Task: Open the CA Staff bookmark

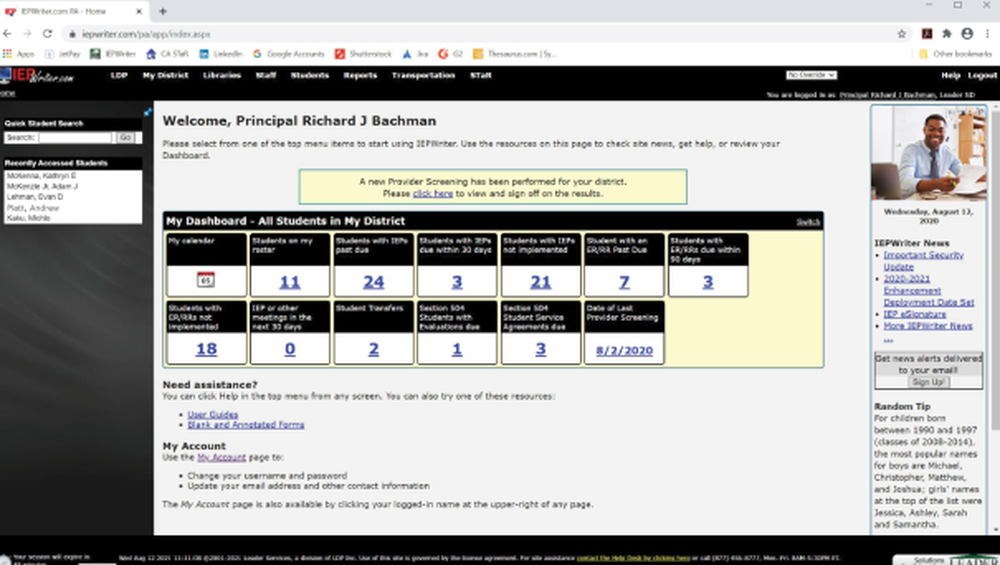Action: (168, 54)
